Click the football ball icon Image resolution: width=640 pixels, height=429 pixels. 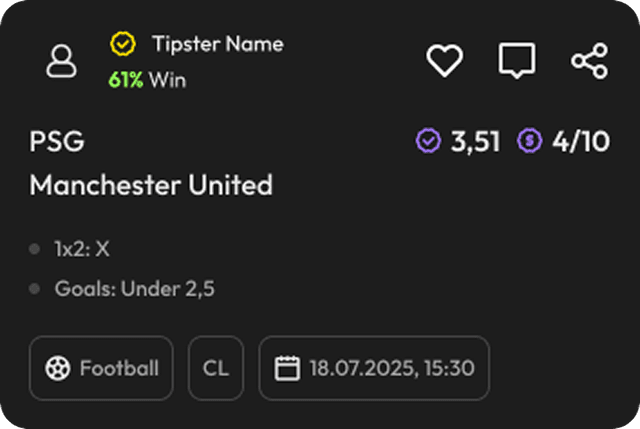57,368
